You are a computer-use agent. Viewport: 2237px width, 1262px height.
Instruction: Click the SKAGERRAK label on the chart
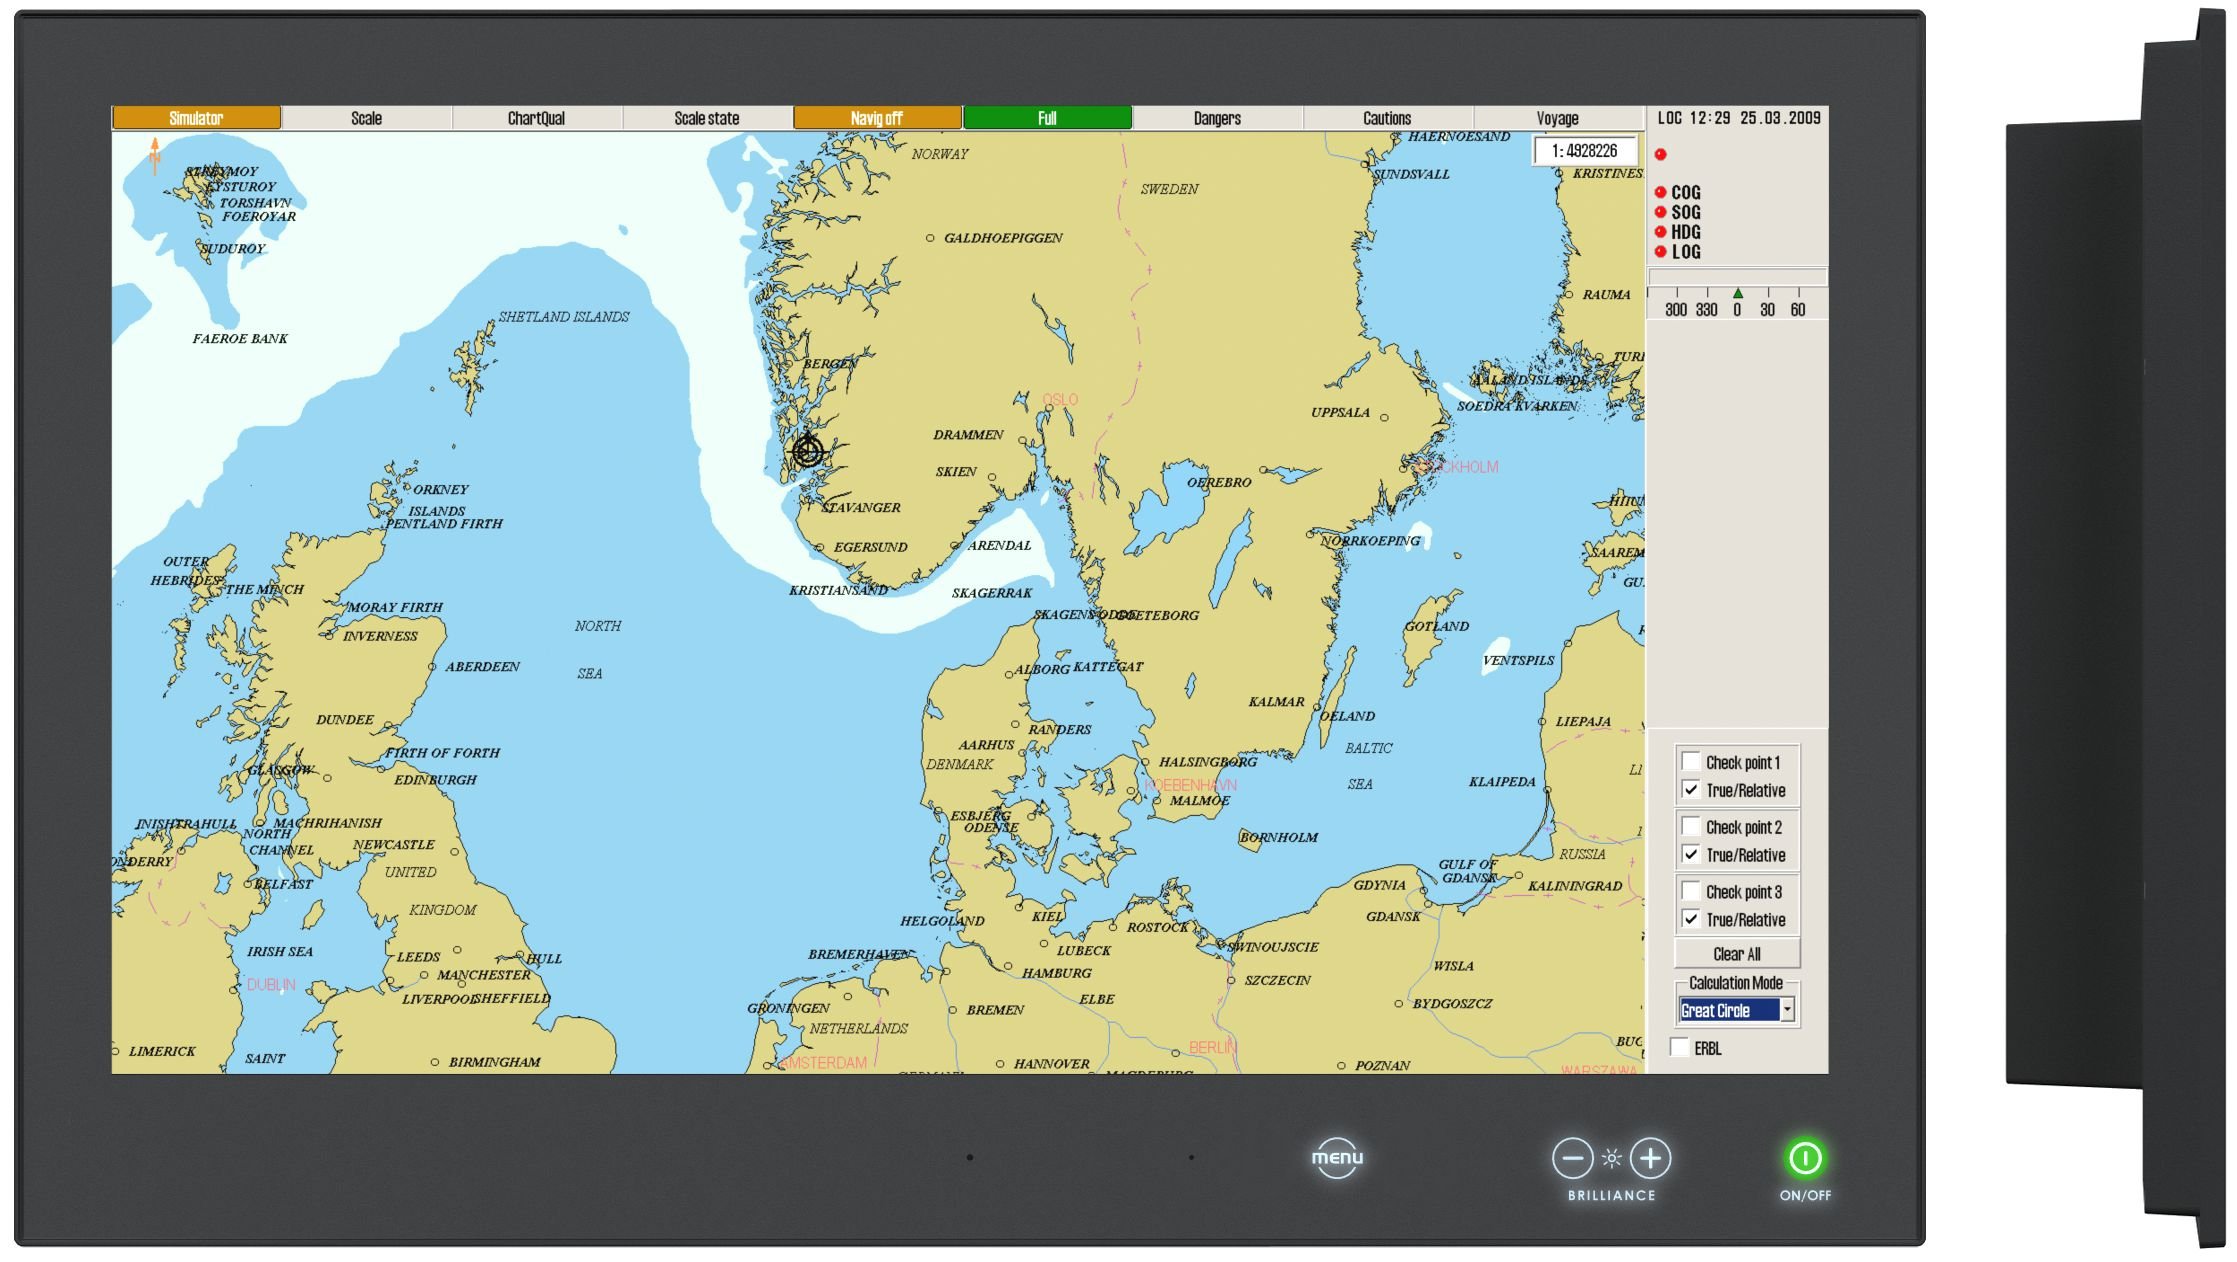(992, 593)
